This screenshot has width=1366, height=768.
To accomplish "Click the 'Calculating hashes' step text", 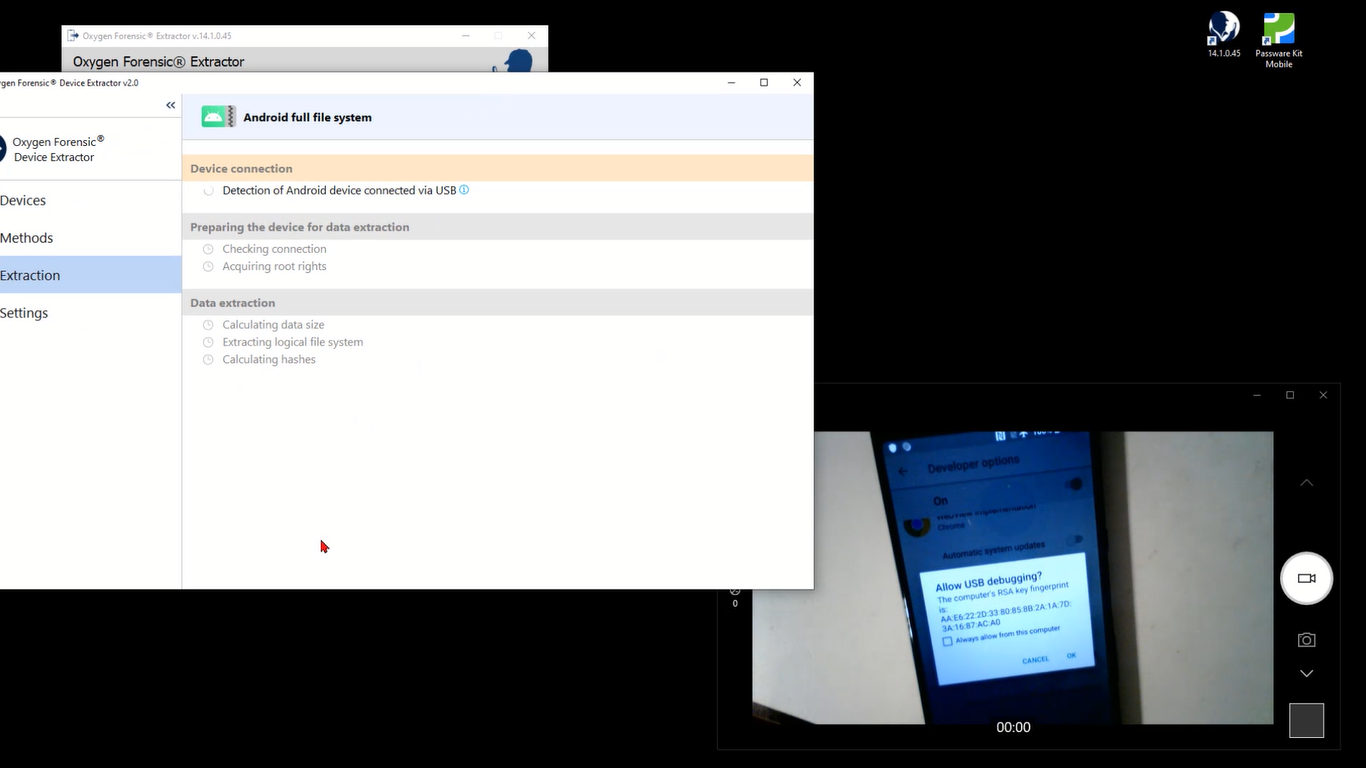I will click(269, 359).
